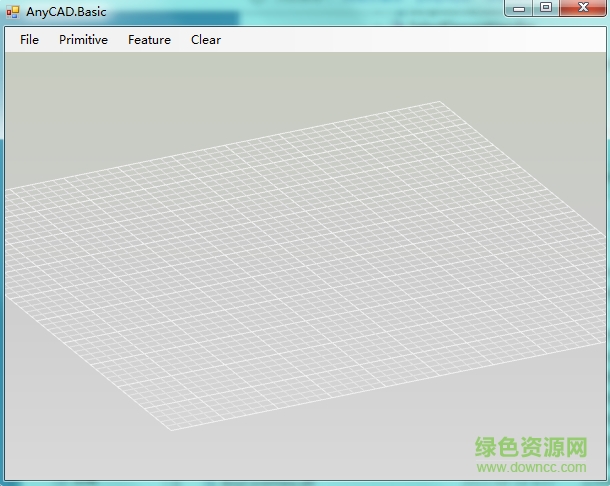Open the Feature menu
Screen dimensions: 610x486
pyautogui.click(x=149, y=40)
